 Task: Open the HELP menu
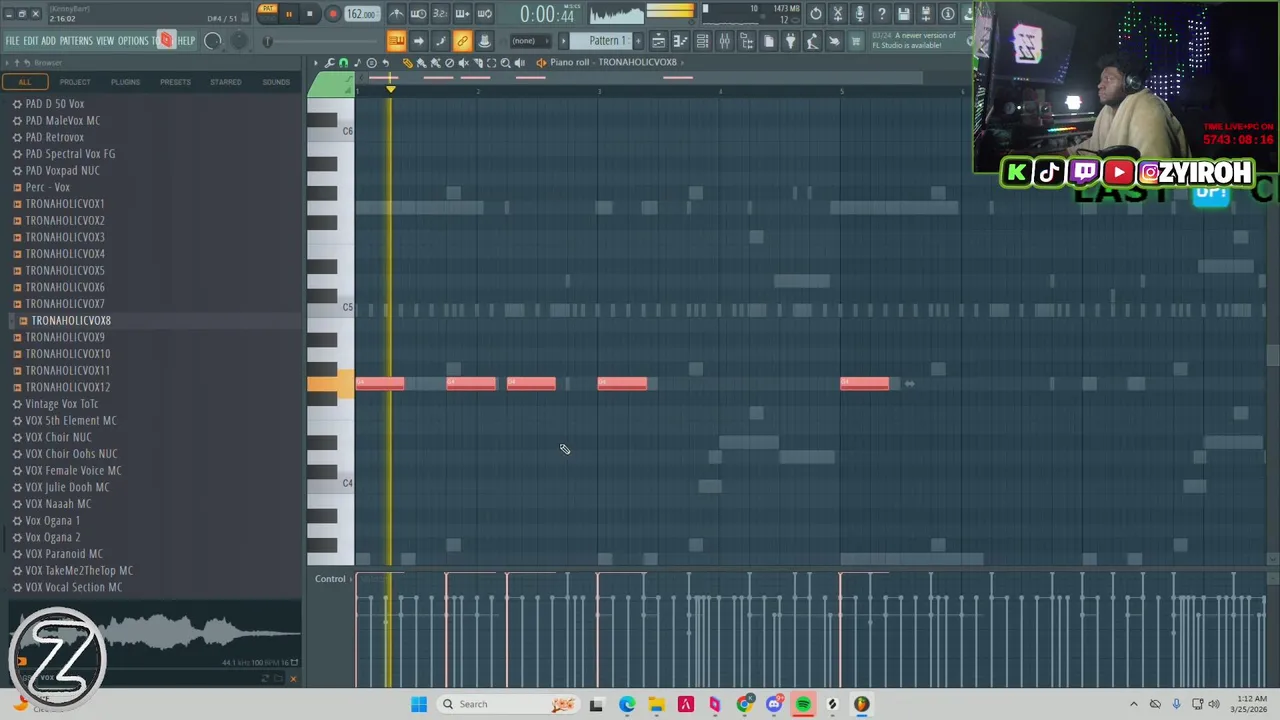186,41
